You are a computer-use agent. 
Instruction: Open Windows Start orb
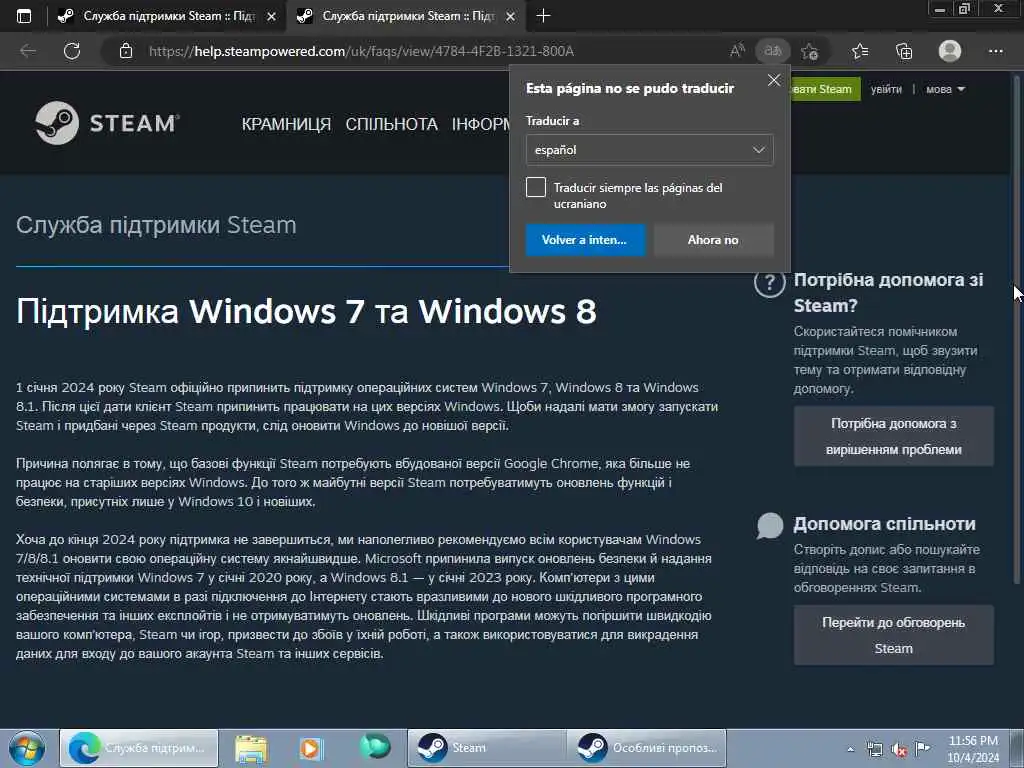[27, 748]
